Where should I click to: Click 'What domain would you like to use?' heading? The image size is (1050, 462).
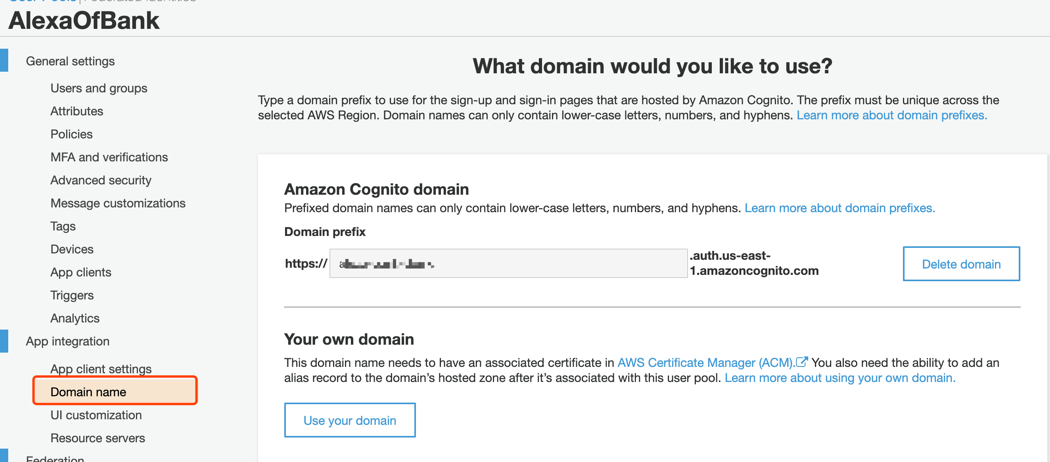[x=652, y=66]
